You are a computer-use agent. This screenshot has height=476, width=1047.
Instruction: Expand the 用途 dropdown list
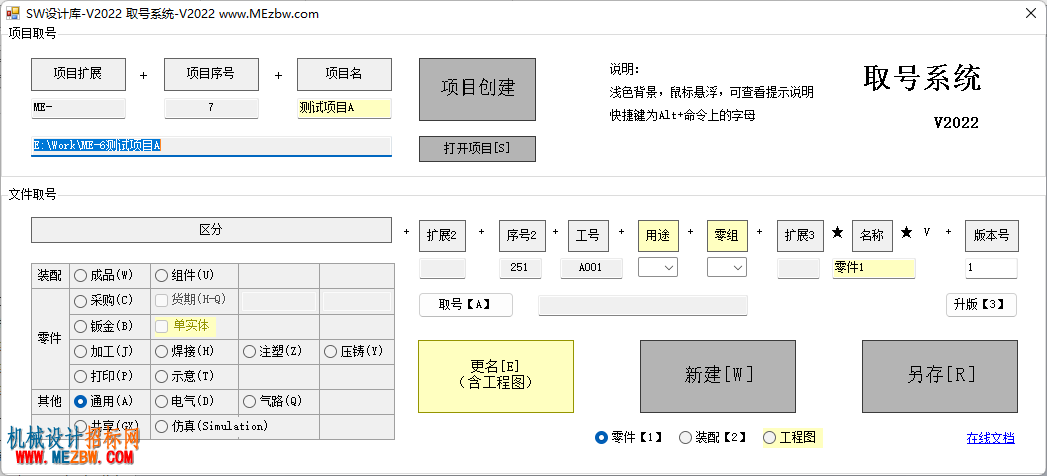(658, 267)
